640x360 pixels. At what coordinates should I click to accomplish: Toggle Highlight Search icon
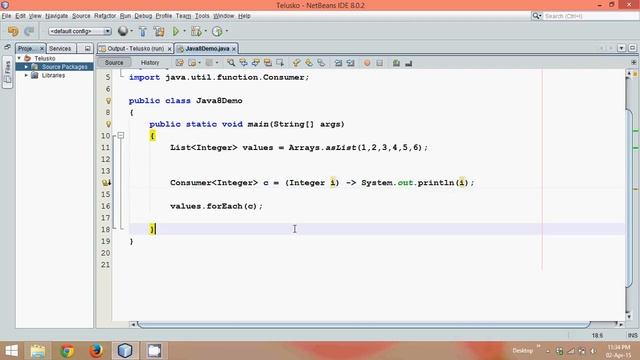[x=268, y=63]
